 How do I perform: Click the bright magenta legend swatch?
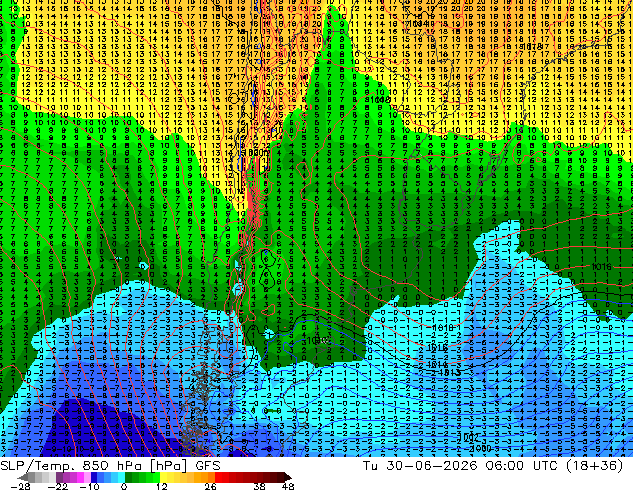[80, 477]
